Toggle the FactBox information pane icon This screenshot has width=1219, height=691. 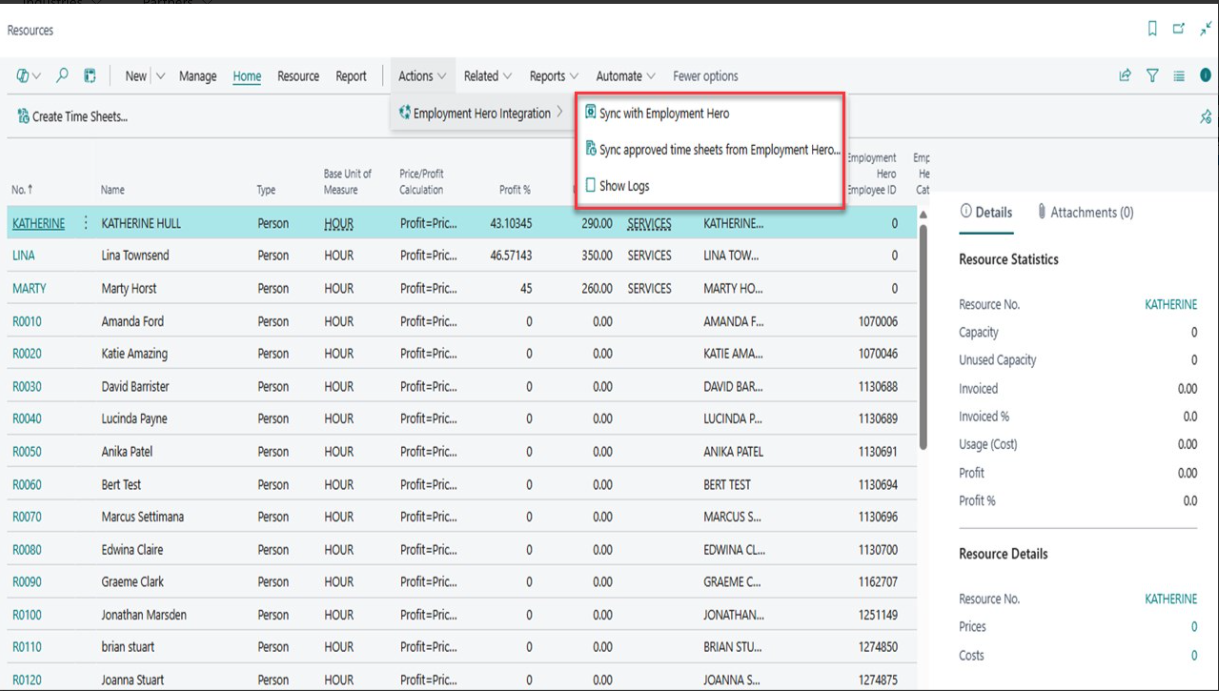tap(1205, 76)
